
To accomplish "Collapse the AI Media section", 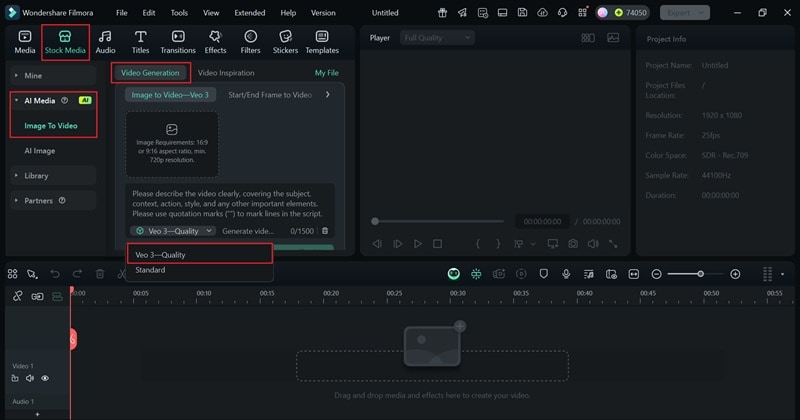I will tap(53, 101).
